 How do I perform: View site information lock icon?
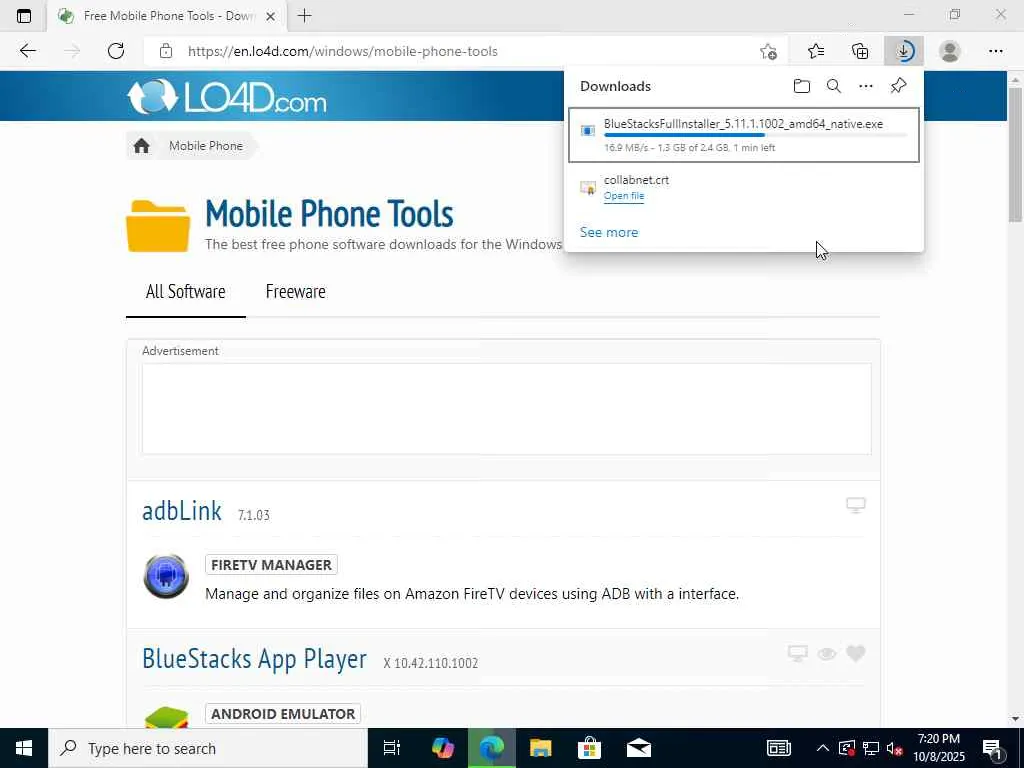[x=166, y=51]
